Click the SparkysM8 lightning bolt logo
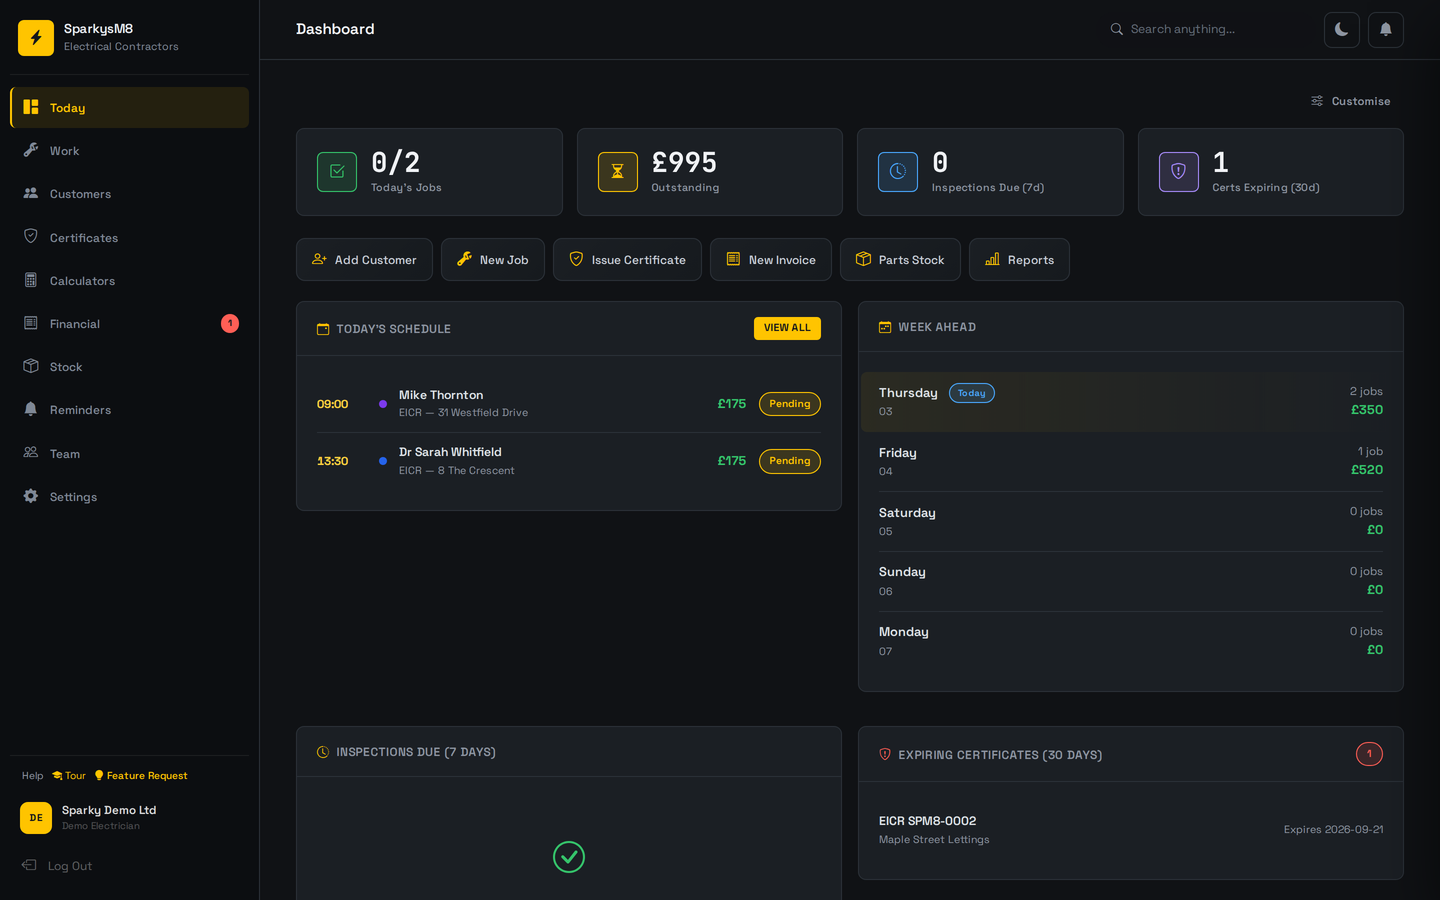The height and width of the screenshot is (900, 1440). [36, 38]
